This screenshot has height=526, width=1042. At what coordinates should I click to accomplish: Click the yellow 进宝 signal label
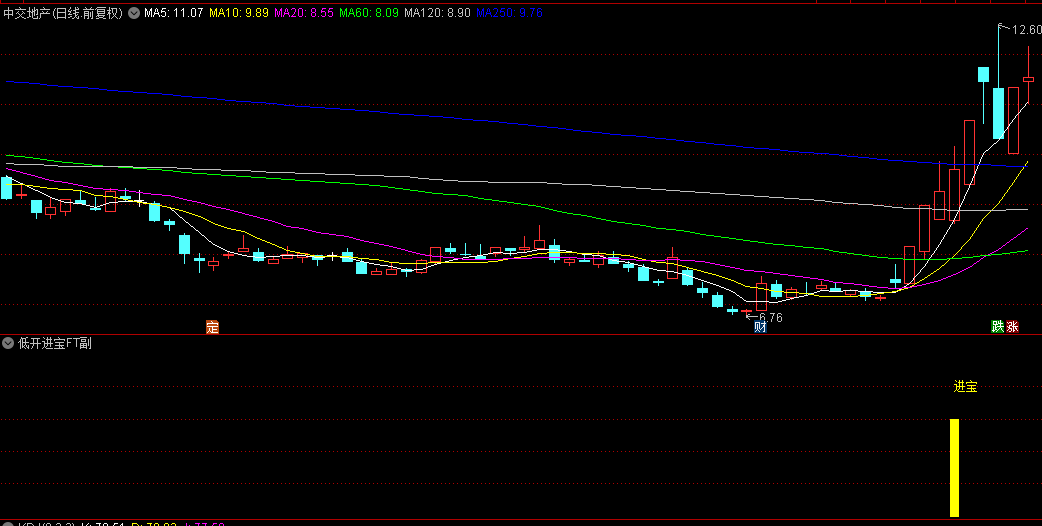tap(966, 387)
